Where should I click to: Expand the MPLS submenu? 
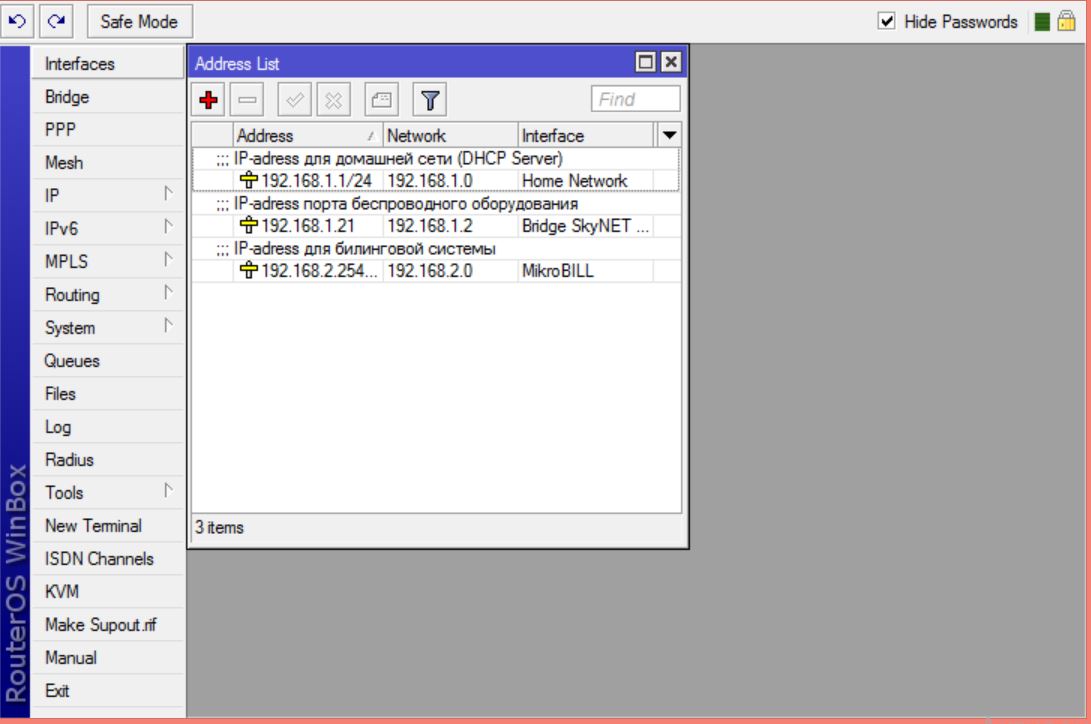[x=108, y=262]
